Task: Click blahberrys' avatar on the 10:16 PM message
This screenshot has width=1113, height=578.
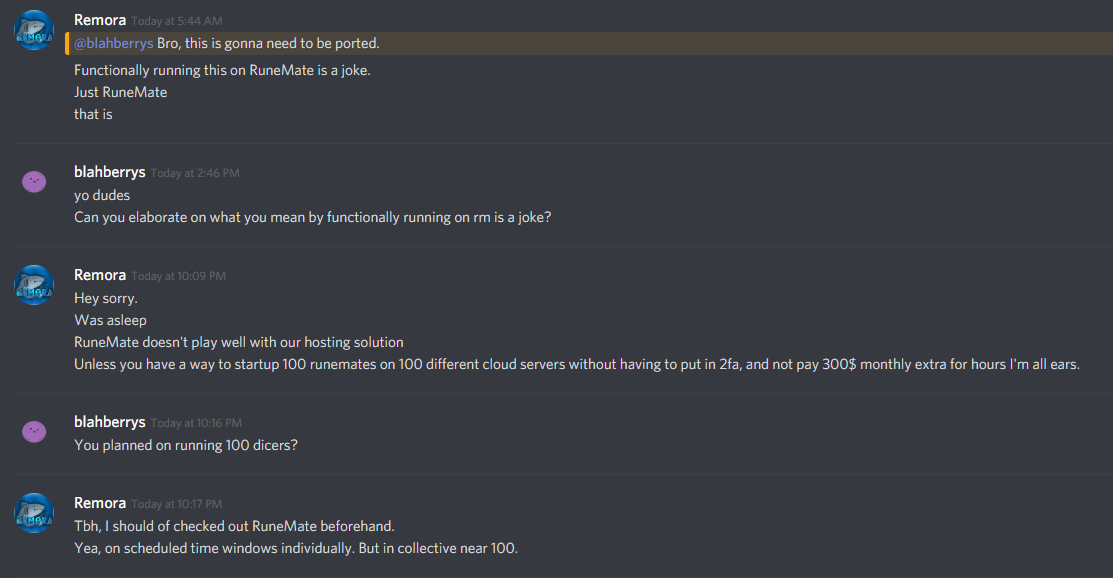Action: 34,432
